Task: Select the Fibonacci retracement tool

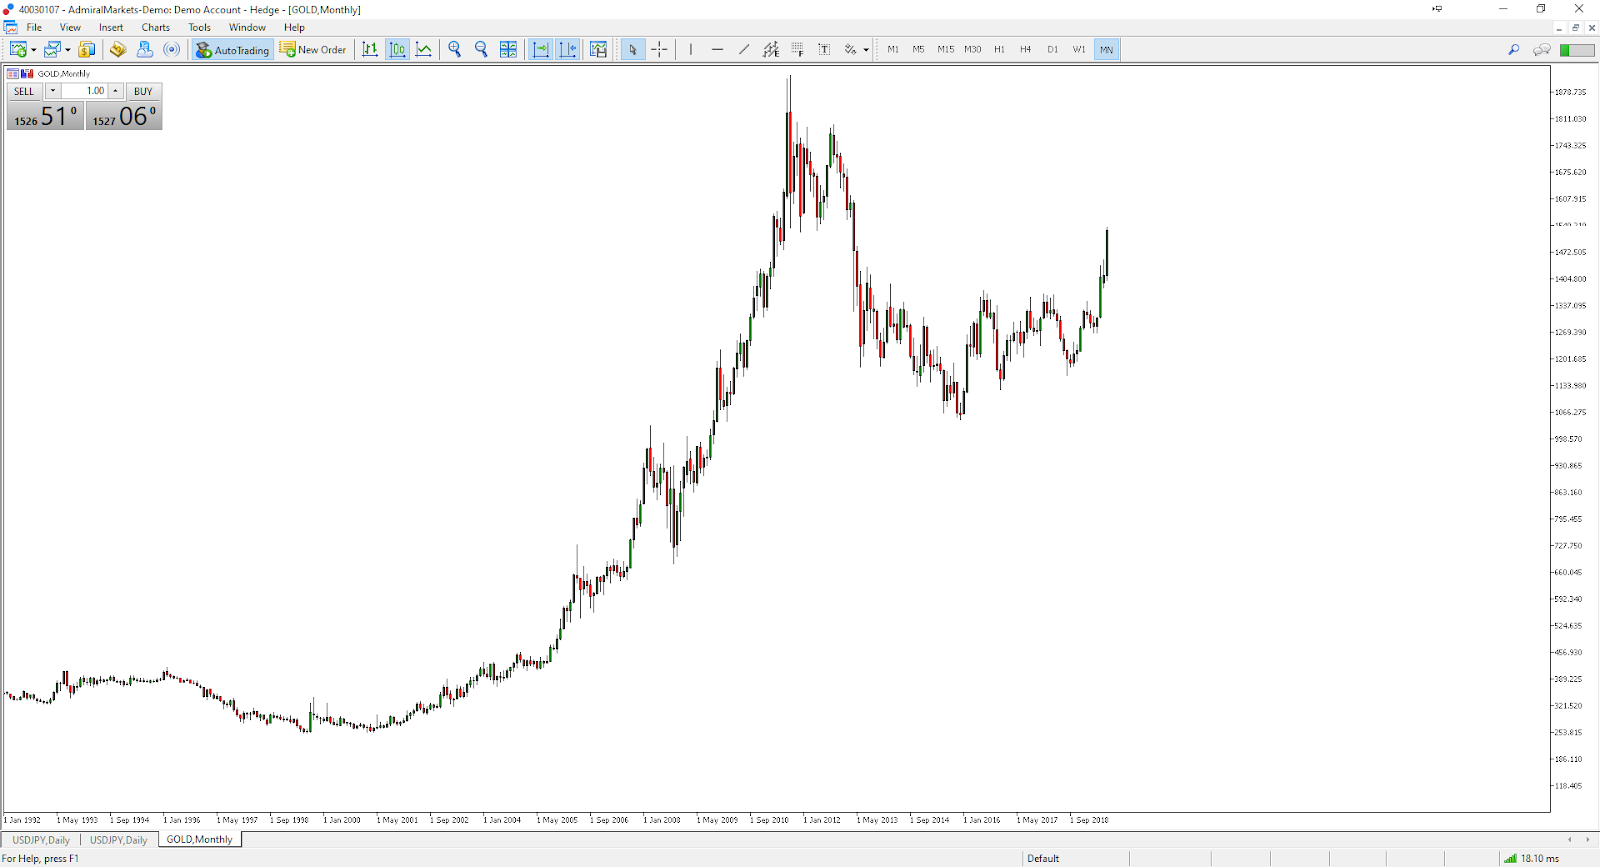Action: pyautogui.click(x=797, y=49)
